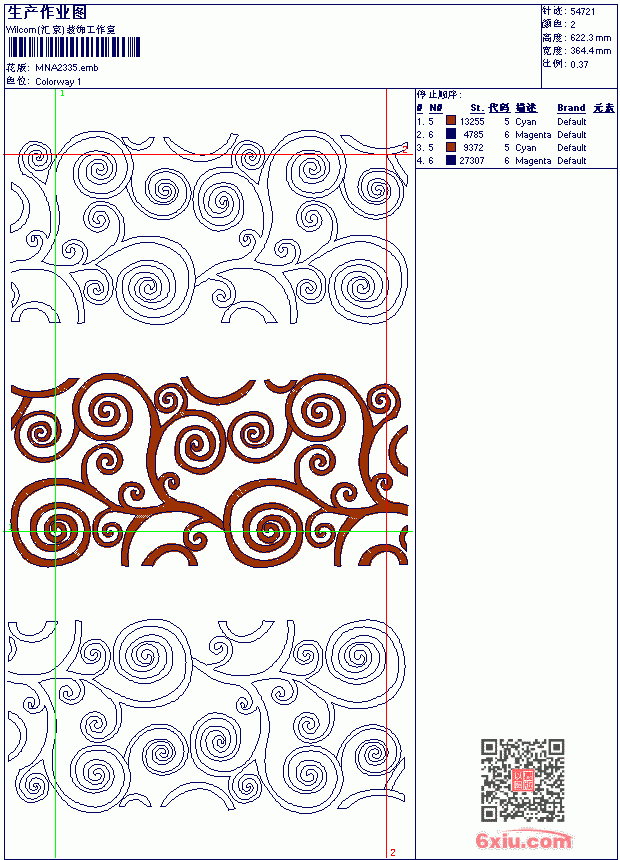620x860 pixels.
Task: Click the stitch count value 54721
Action: tap(583, 12)
